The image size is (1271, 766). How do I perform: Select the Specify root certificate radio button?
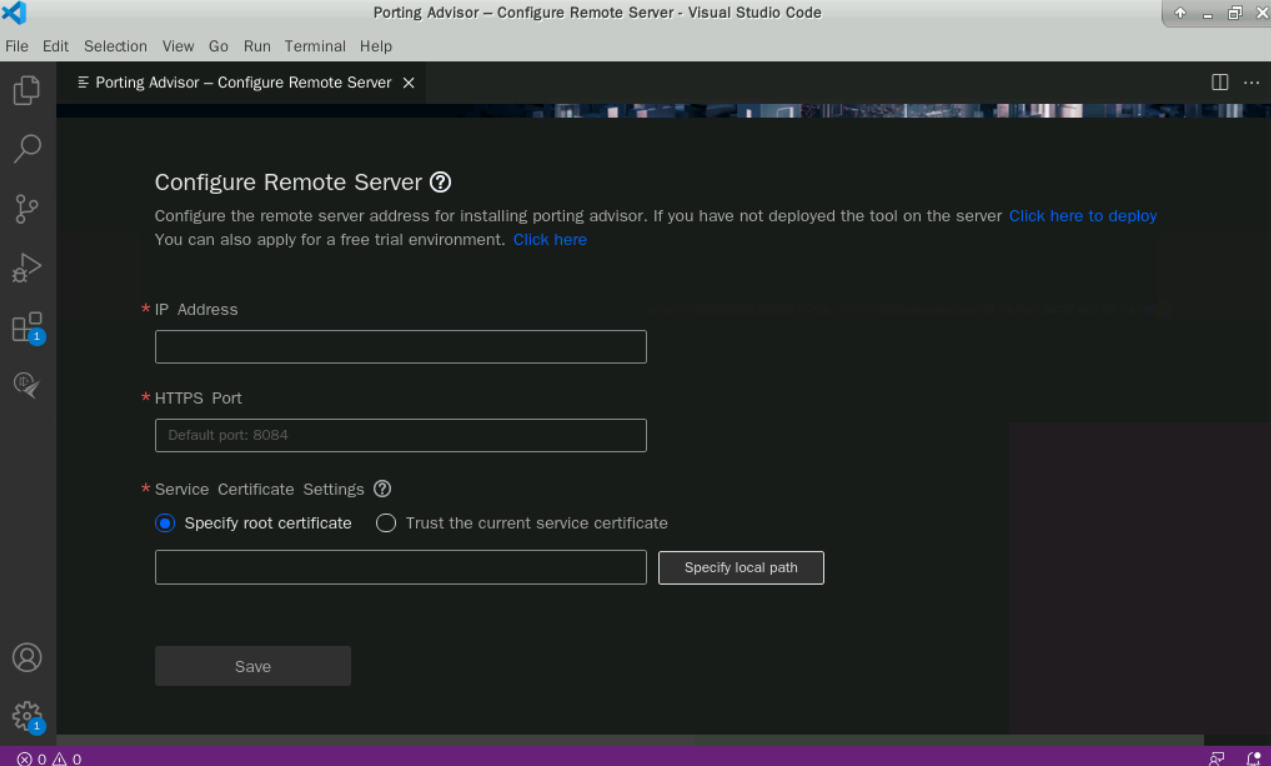165,523
